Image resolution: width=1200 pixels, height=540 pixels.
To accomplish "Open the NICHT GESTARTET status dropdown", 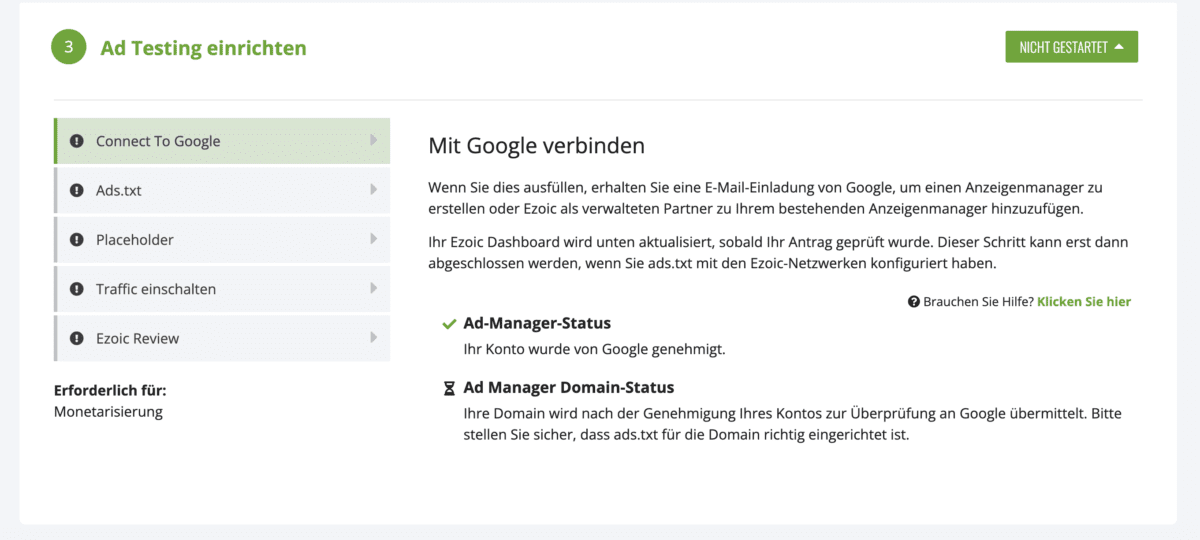I will (x=1071, y=47).
